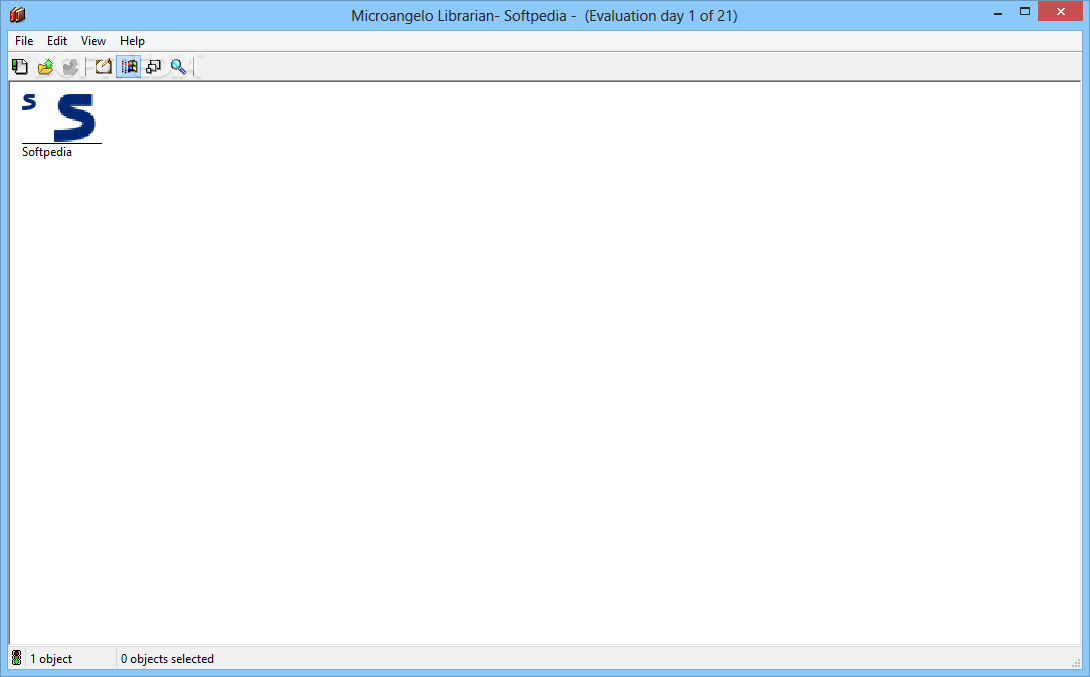This screenshot has width=1090, height=677.
Task: Select the large Softpedia S icon thumbnail
Action: pyautogui.click(x=75, y=117)
